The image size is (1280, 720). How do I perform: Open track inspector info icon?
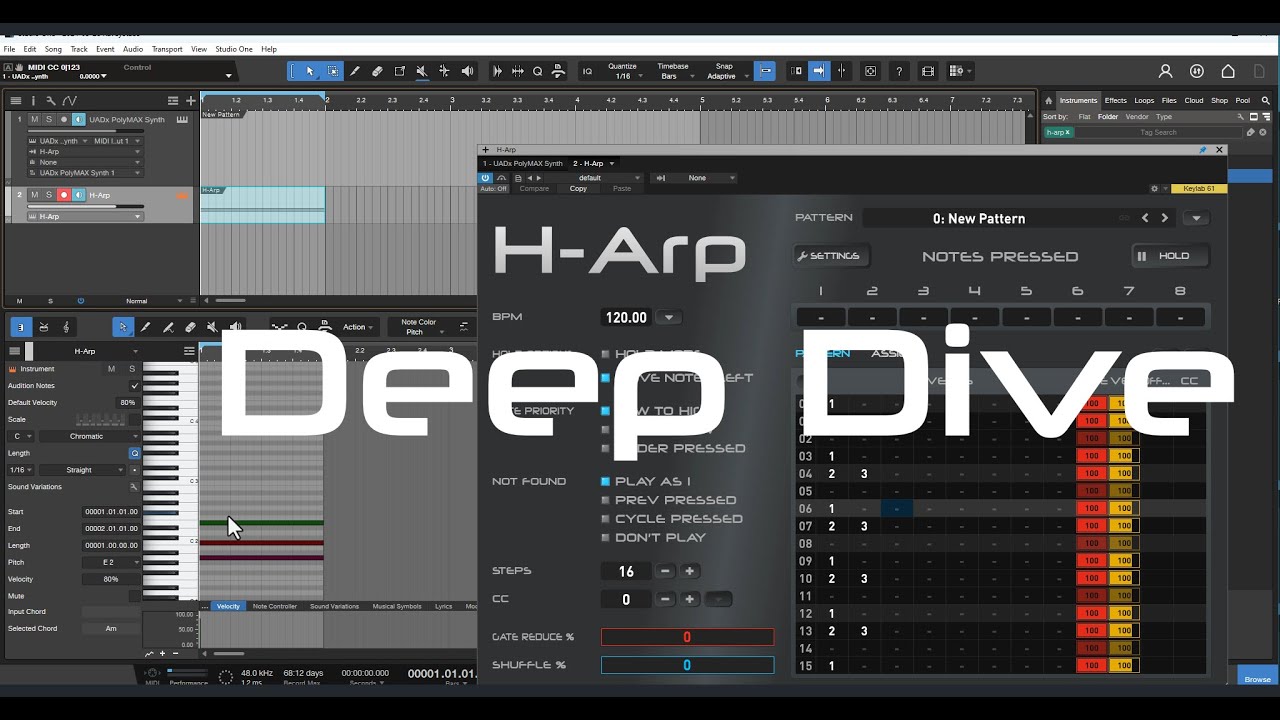tap(33, 100)
